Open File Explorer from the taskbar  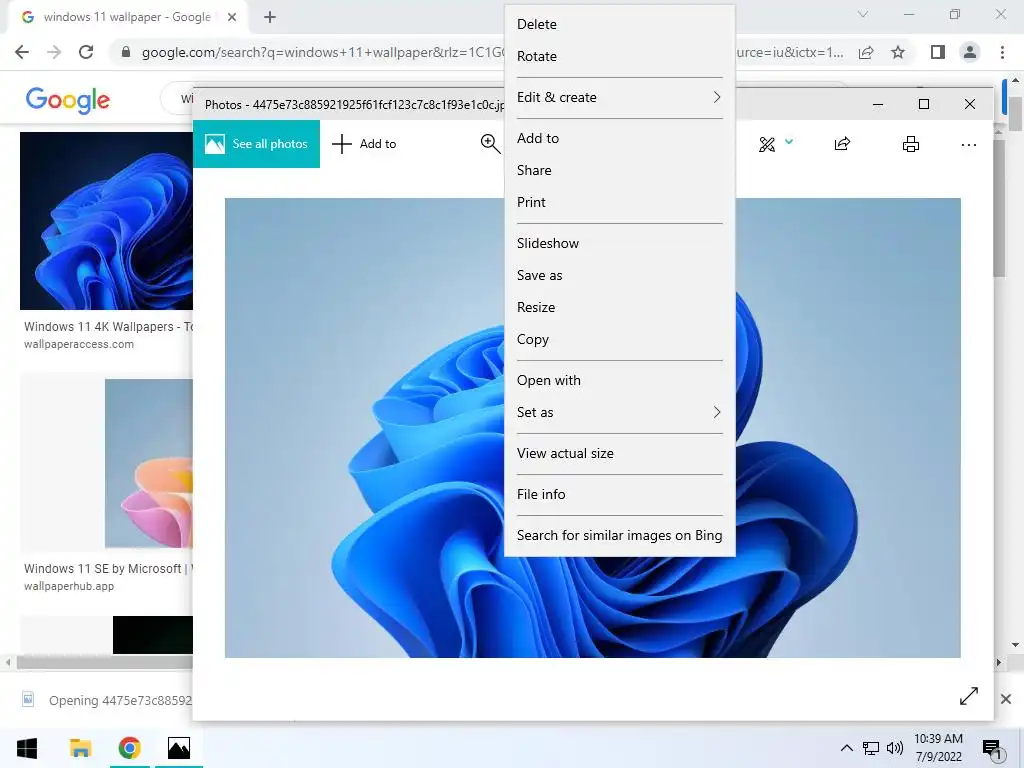click(x=80, y=748)
